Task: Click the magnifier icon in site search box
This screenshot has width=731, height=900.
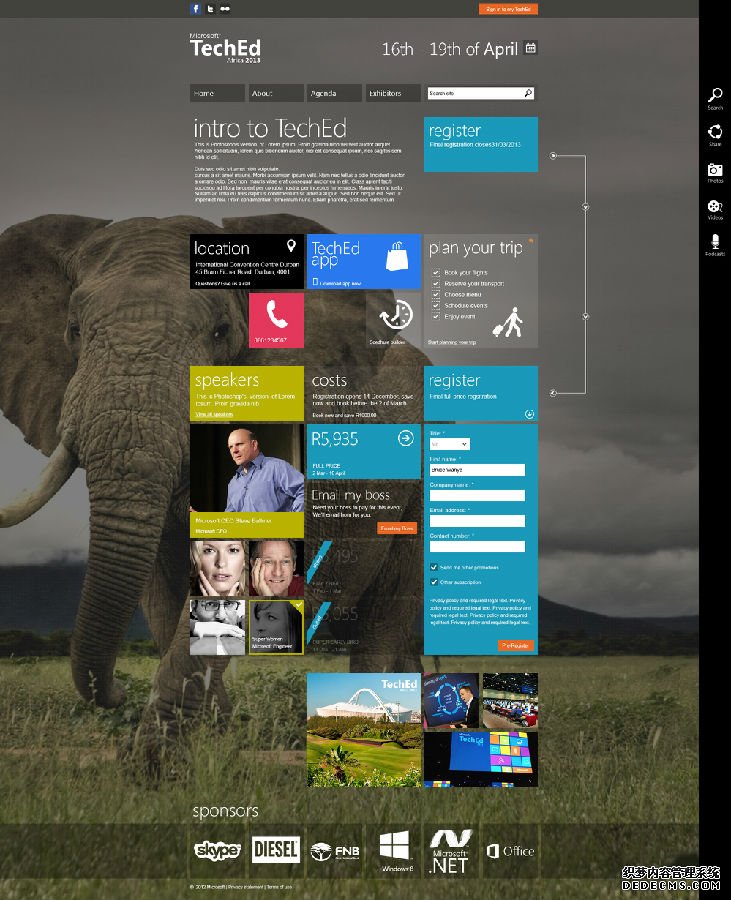Action: pos(528,92)
